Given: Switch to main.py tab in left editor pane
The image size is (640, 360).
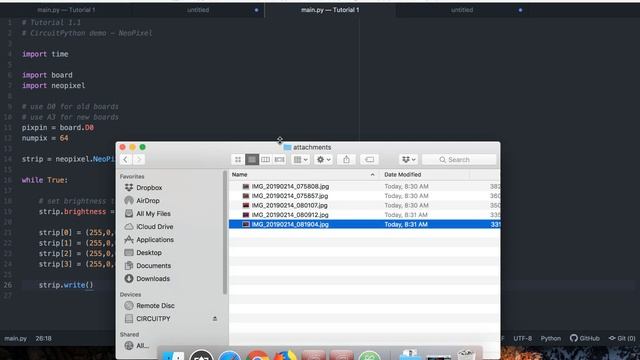Looking at the screenshot, I should pos(66,10).
